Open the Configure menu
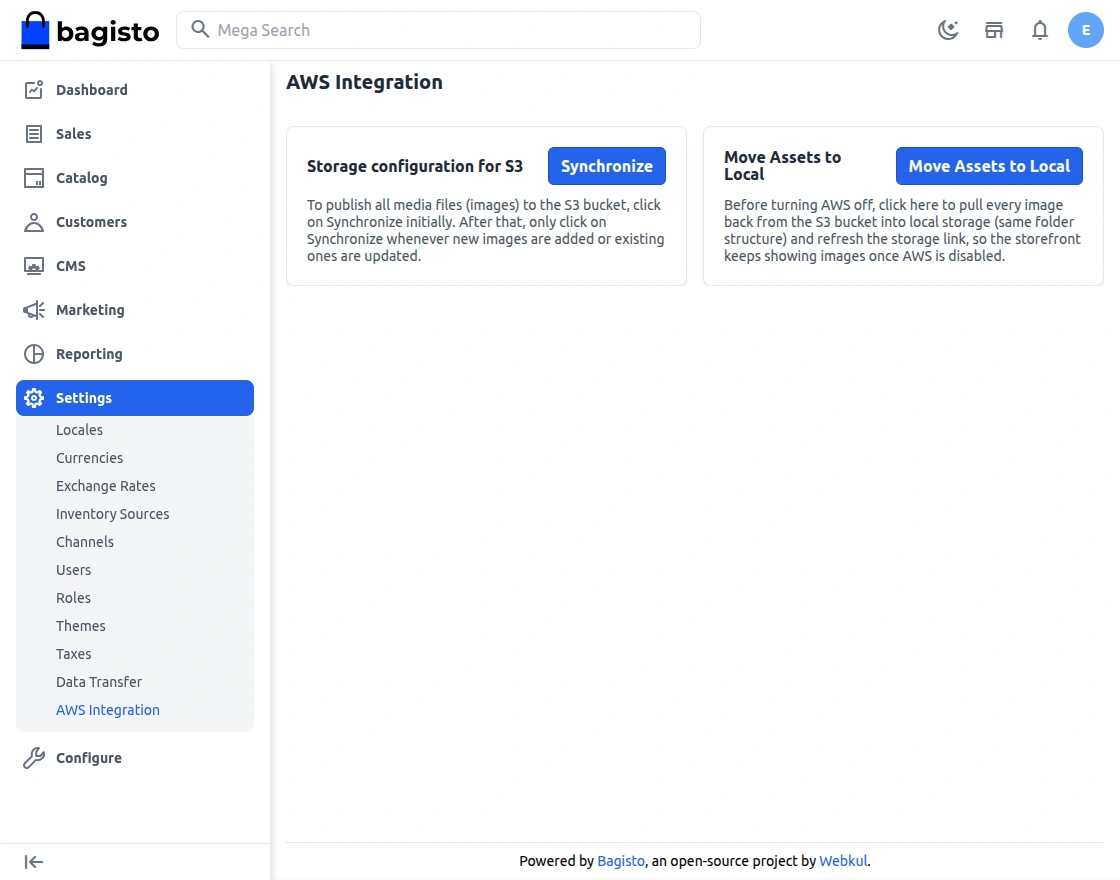Image resolution: width=1120 pixels, height=880 pixels. pyautogui.click(x=135, y=758)
